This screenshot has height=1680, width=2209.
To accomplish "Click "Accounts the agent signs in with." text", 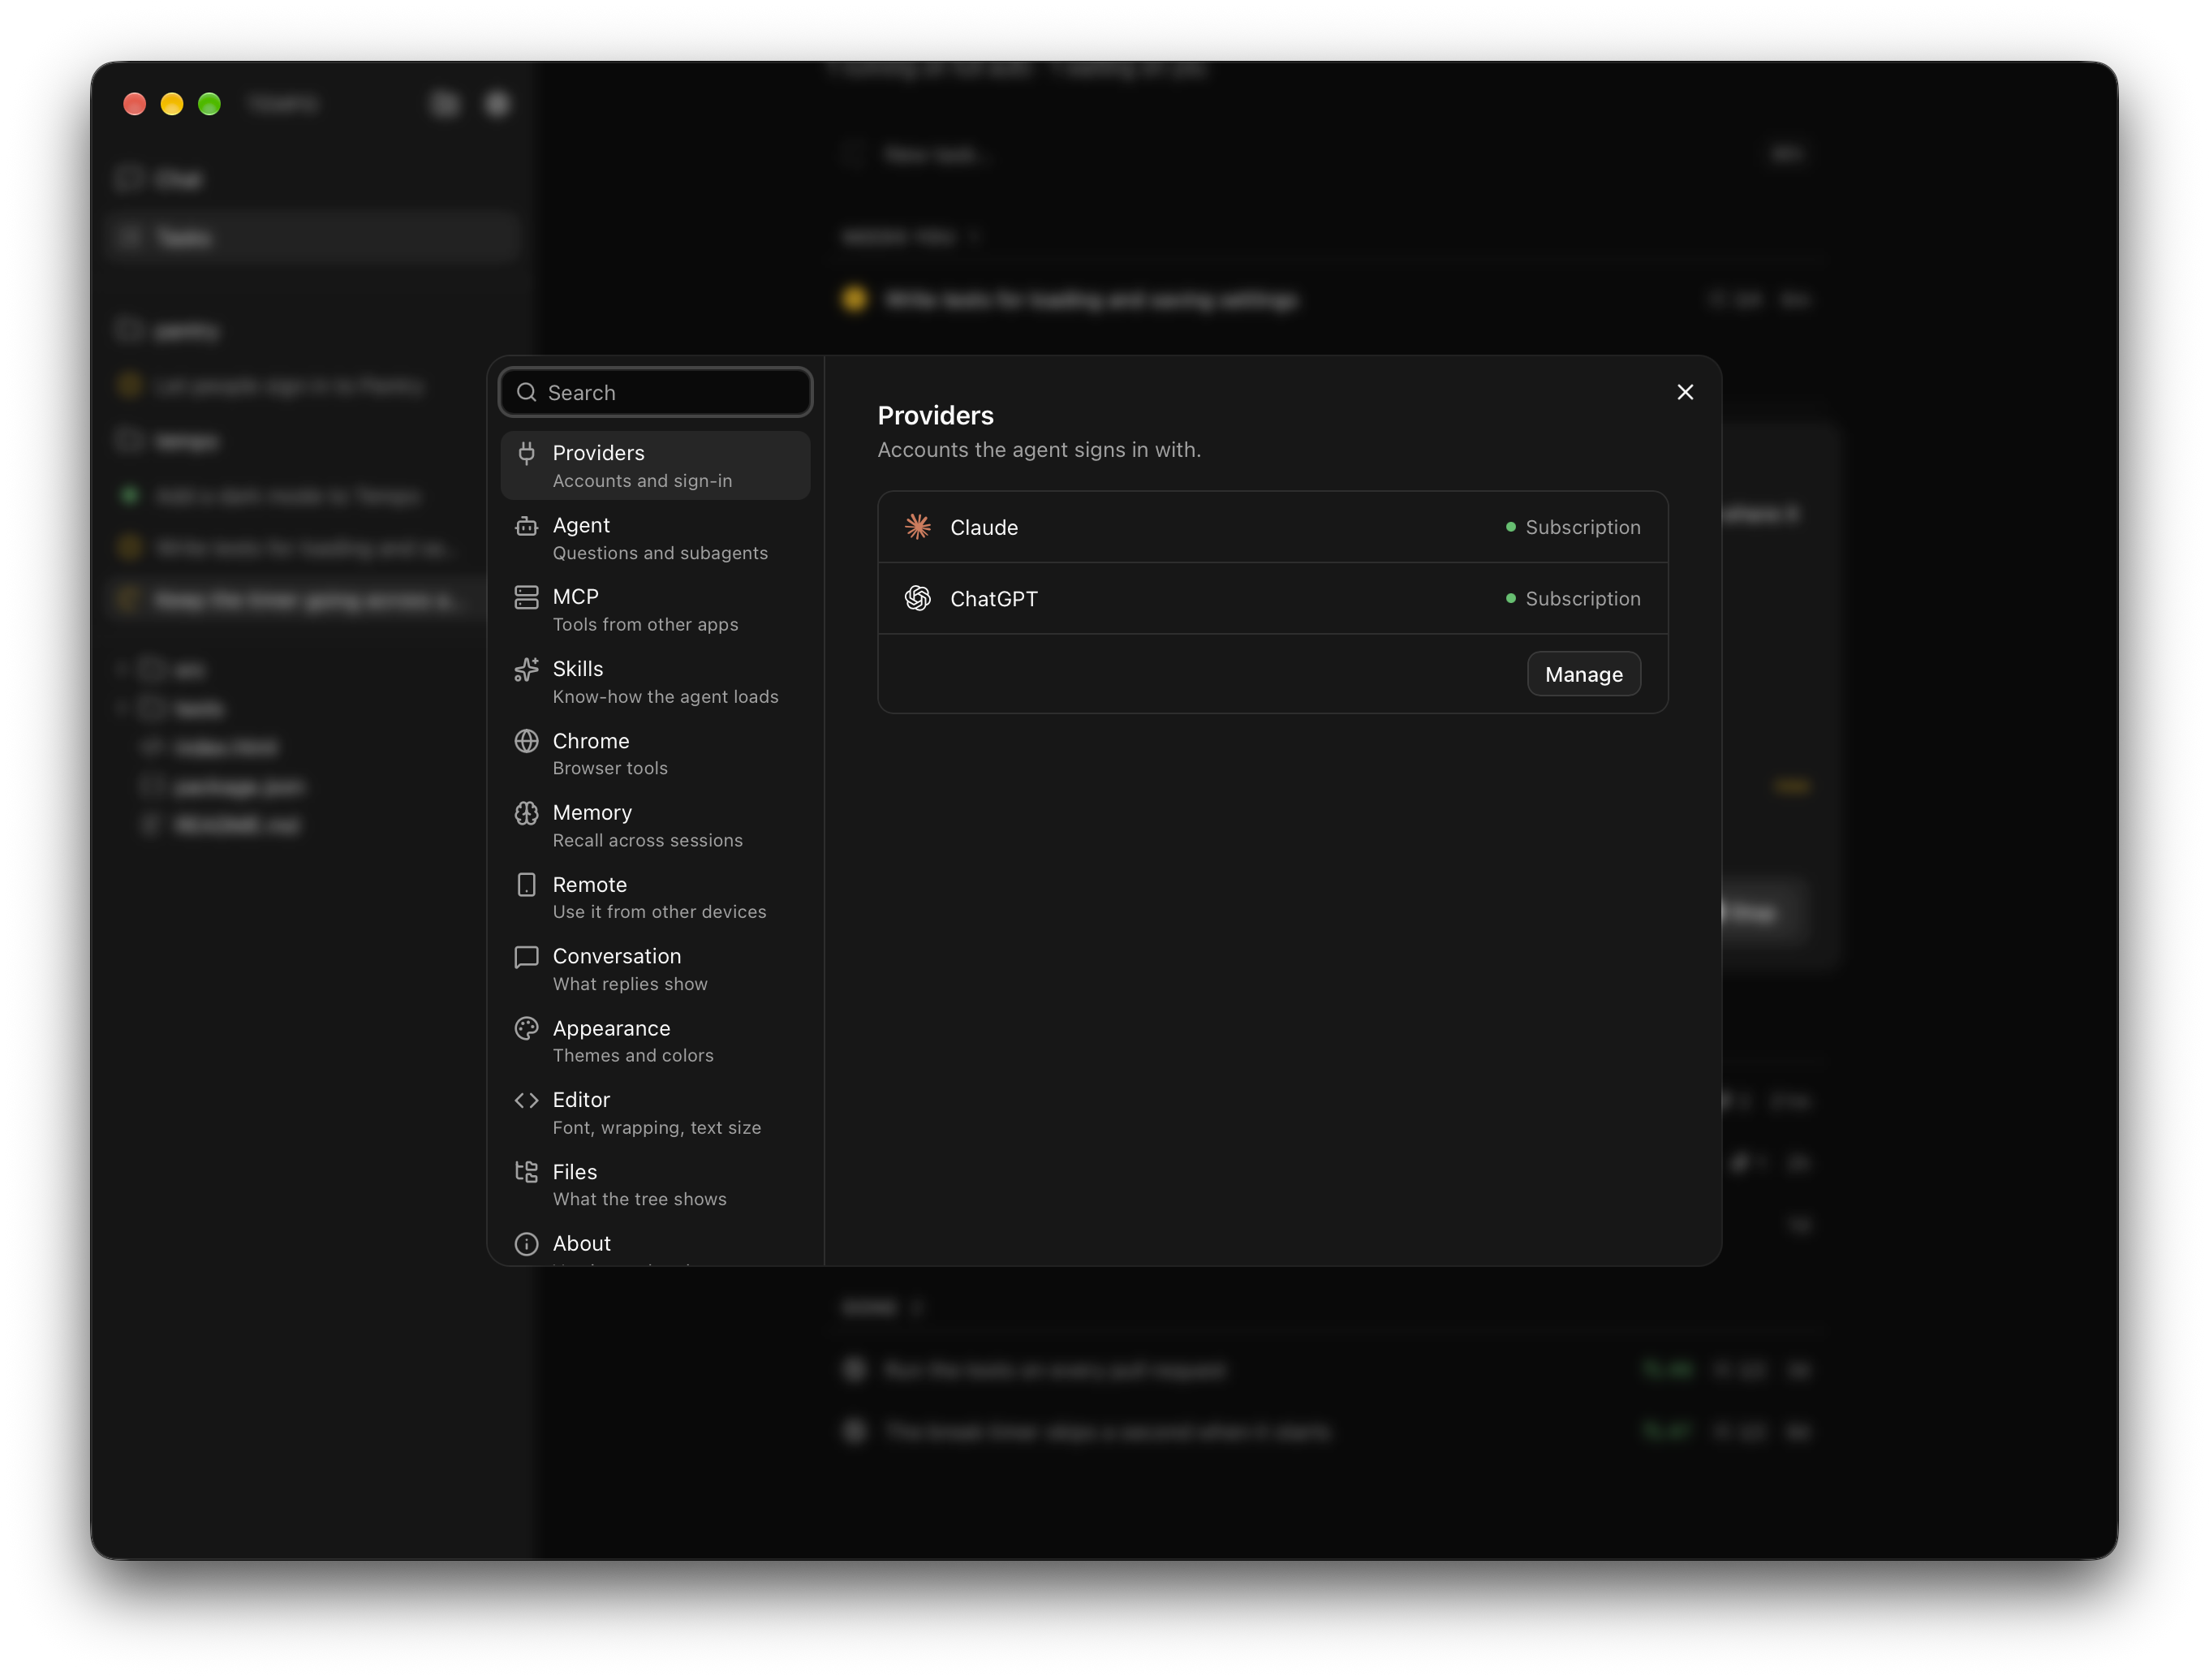I will pos(1039,450).
